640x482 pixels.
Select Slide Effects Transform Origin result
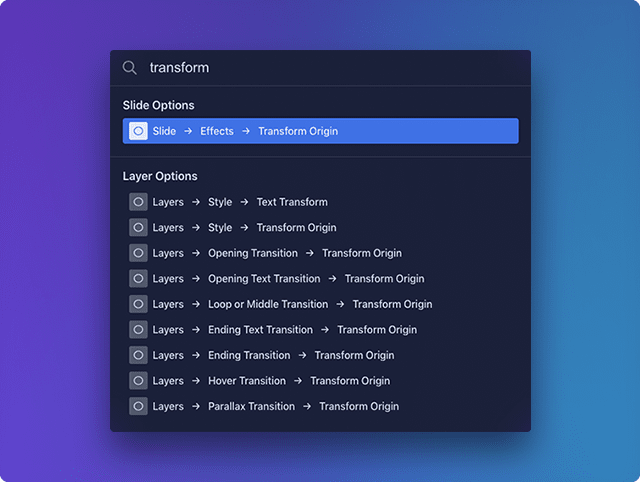tap(320, 131)
